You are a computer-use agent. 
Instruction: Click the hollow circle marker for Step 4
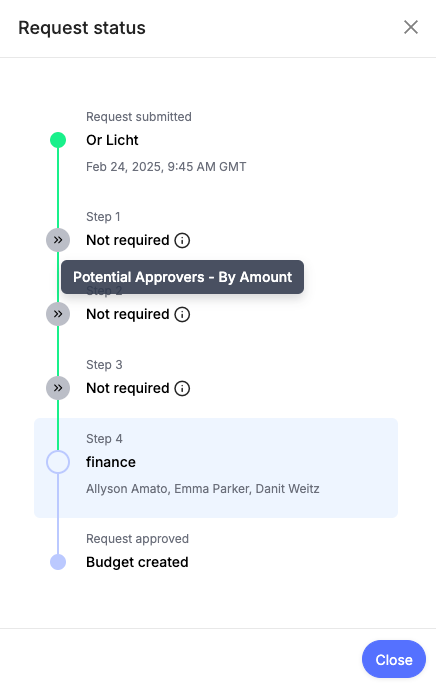pyautogui.click(x=58, y=462)
